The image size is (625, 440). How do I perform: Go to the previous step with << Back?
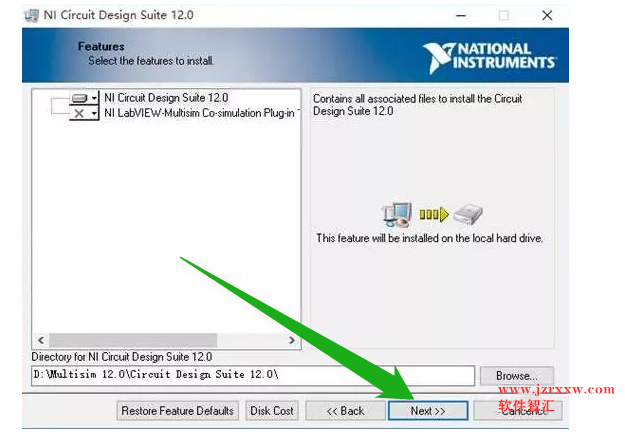coord(345,411)
